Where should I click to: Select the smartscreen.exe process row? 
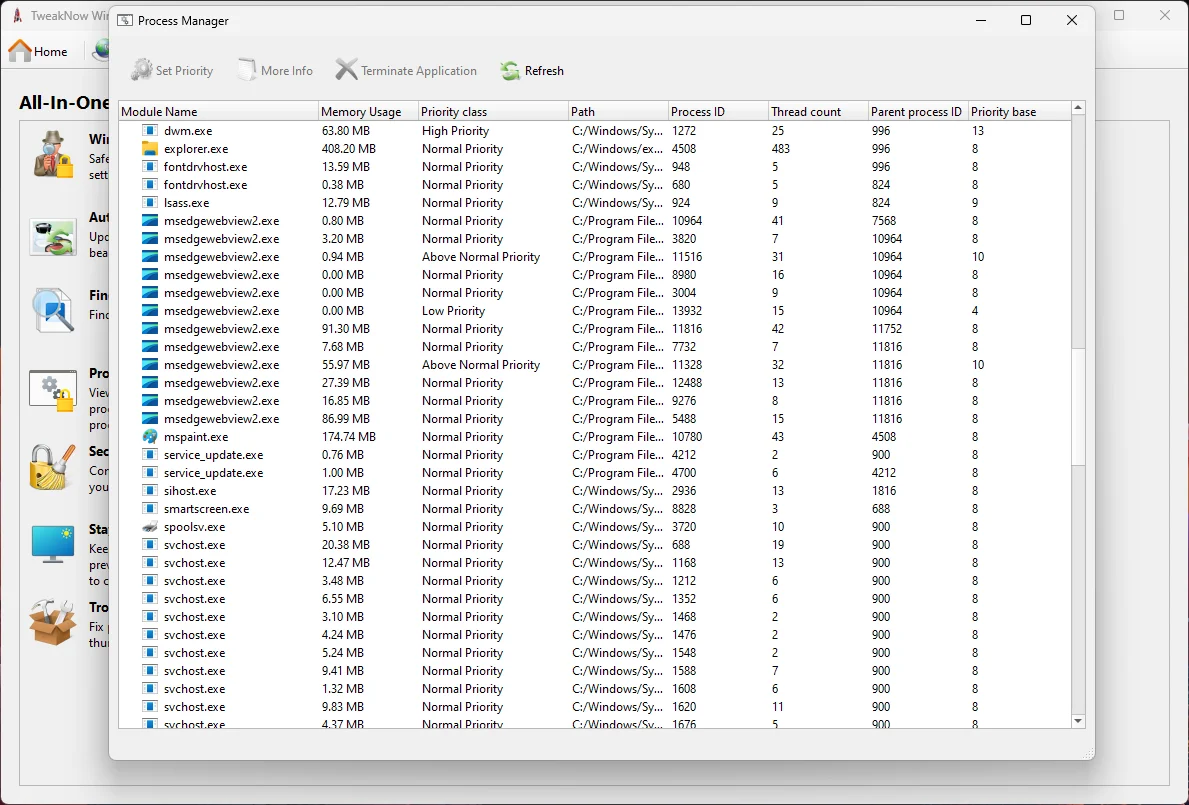pyautogui.click(x=206, y=509)
